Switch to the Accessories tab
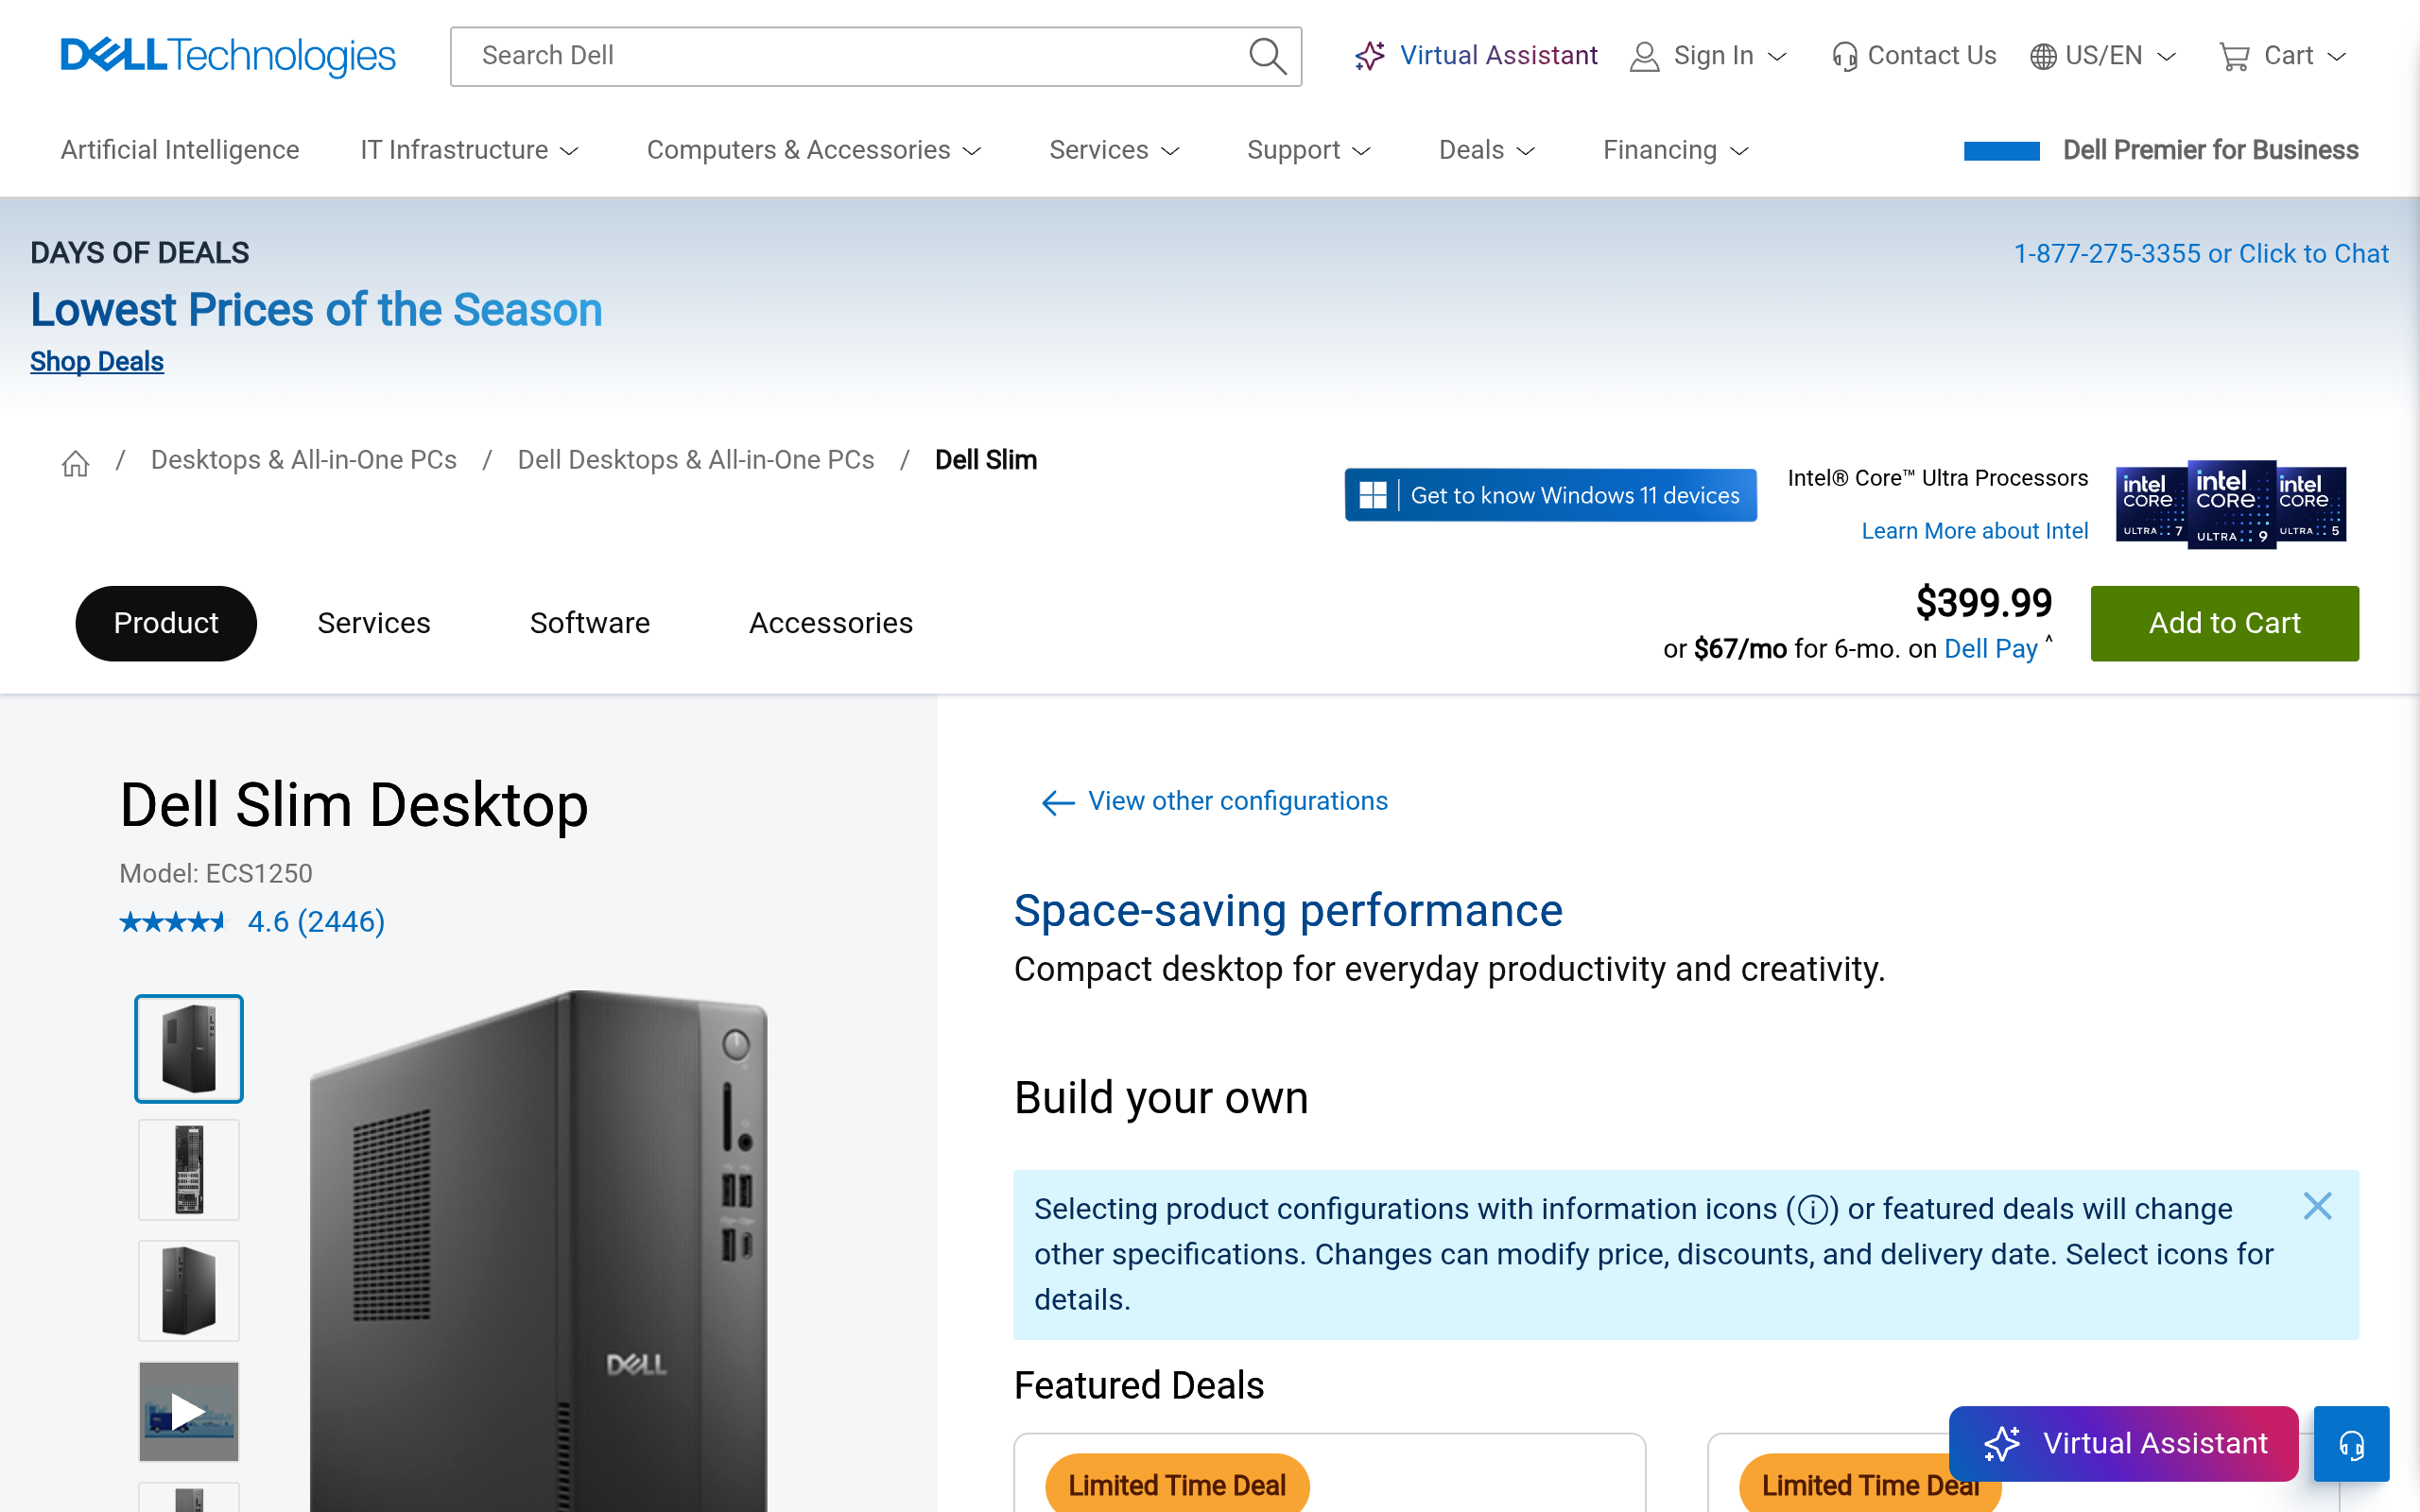The height and width of the screenshot is (1512, 2420). tap(831, 623)
